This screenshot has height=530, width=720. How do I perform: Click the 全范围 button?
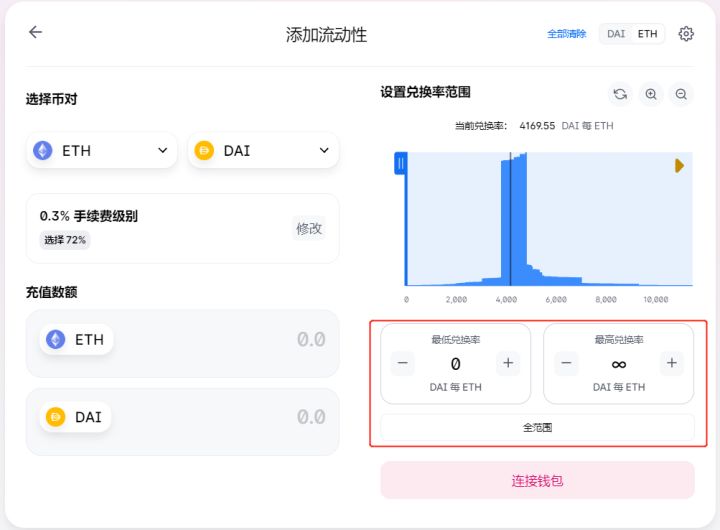tap(537, 428)
